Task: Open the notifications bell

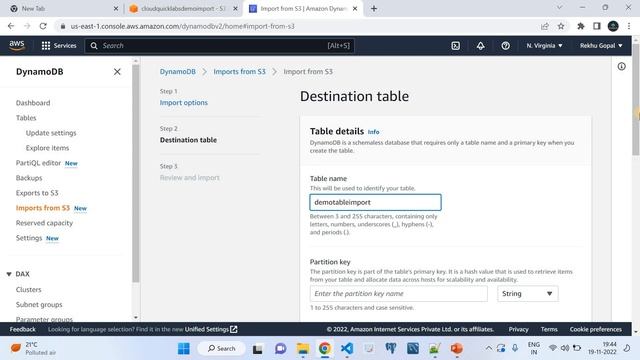Action: pyautogui.click(x=480, y=46)
